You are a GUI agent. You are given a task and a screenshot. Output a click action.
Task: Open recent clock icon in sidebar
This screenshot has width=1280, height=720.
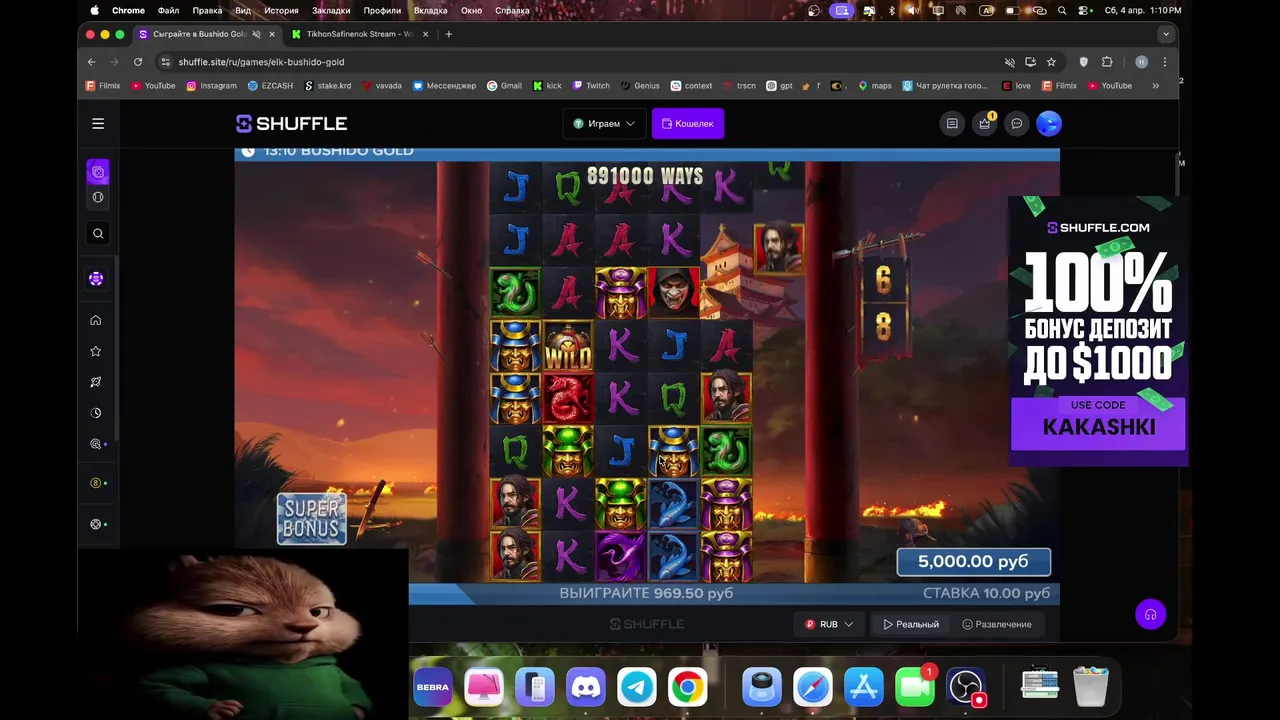point(96,413)
